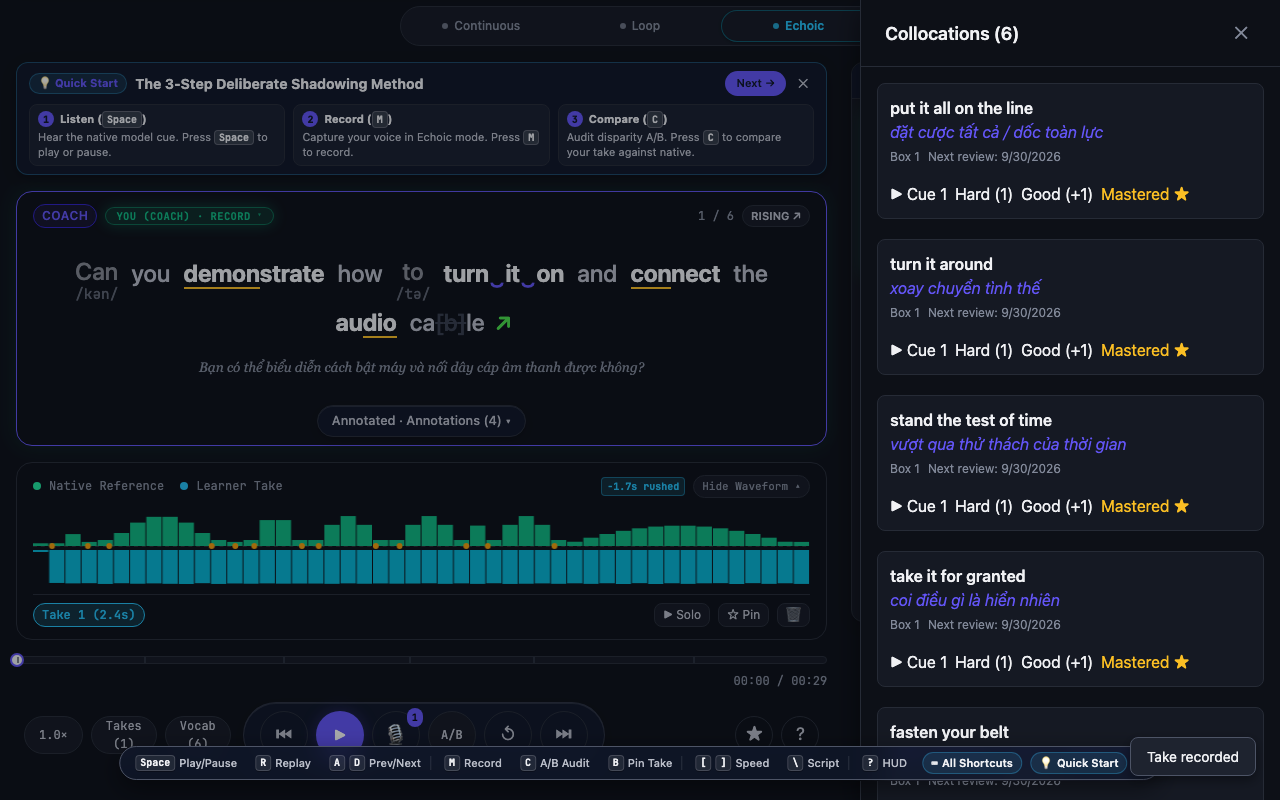Solo the selected take
The image size is (1280, 800).
(681, 615)
